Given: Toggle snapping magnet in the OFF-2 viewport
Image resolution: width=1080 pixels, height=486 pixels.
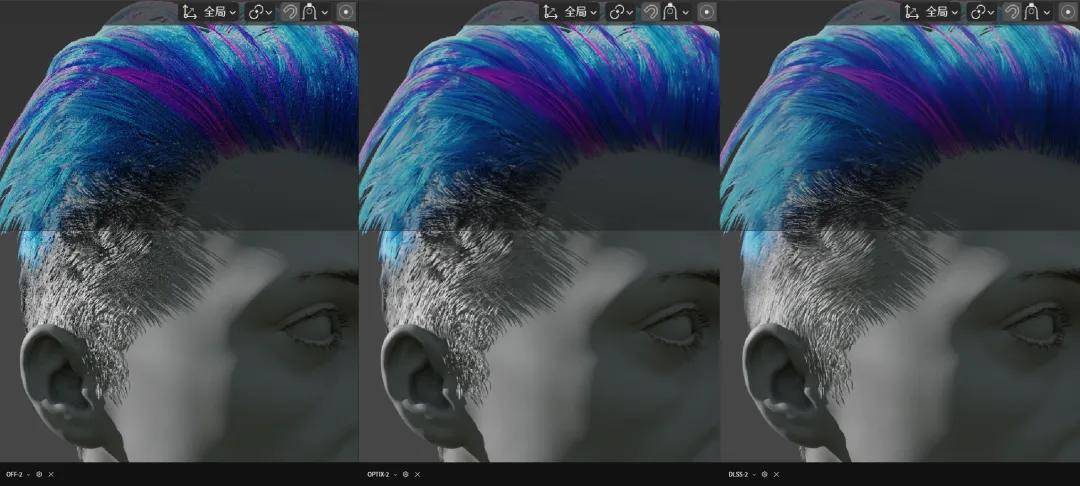Looking at the screenshot, I should pyautogui.click(x=289, y=12).
